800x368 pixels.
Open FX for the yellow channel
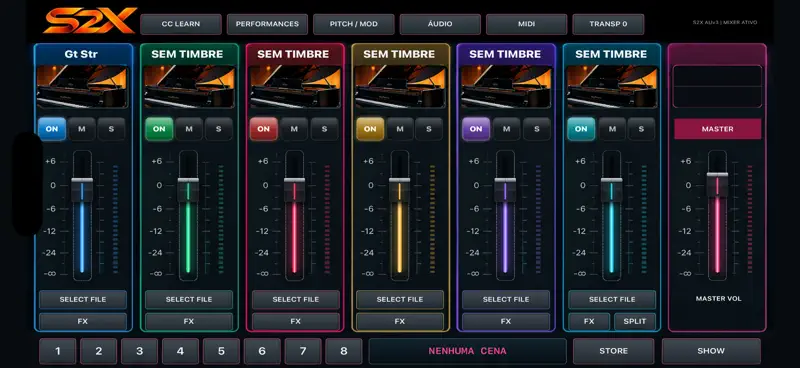click(400, 322)
